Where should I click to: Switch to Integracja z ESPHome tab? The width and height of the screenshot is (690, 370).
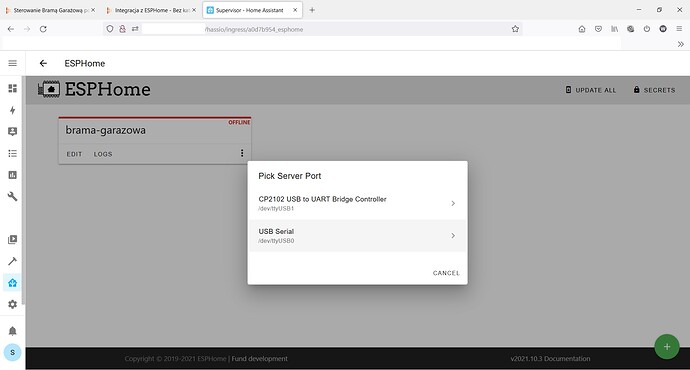point(152,10)
